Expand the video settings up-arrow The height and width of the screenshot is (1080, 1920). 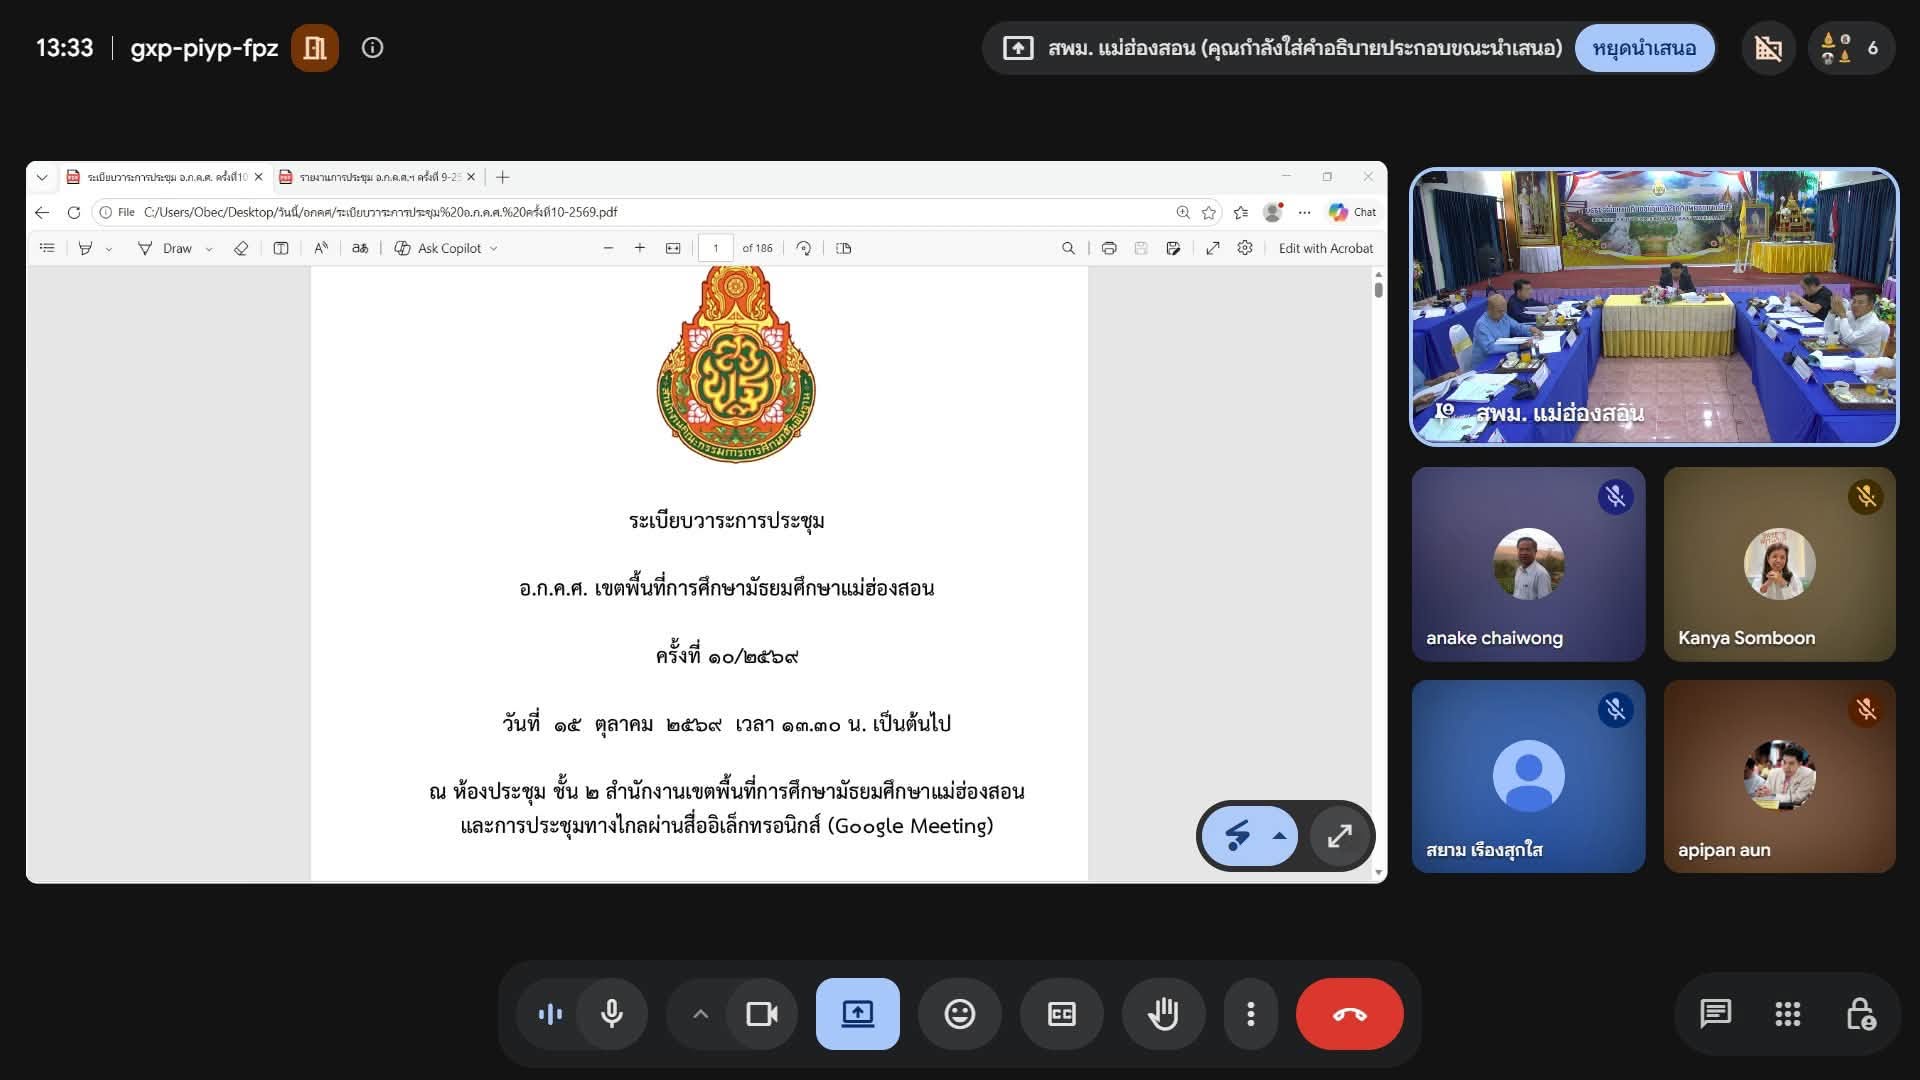pyautogui.click(x=700, y=1014)
